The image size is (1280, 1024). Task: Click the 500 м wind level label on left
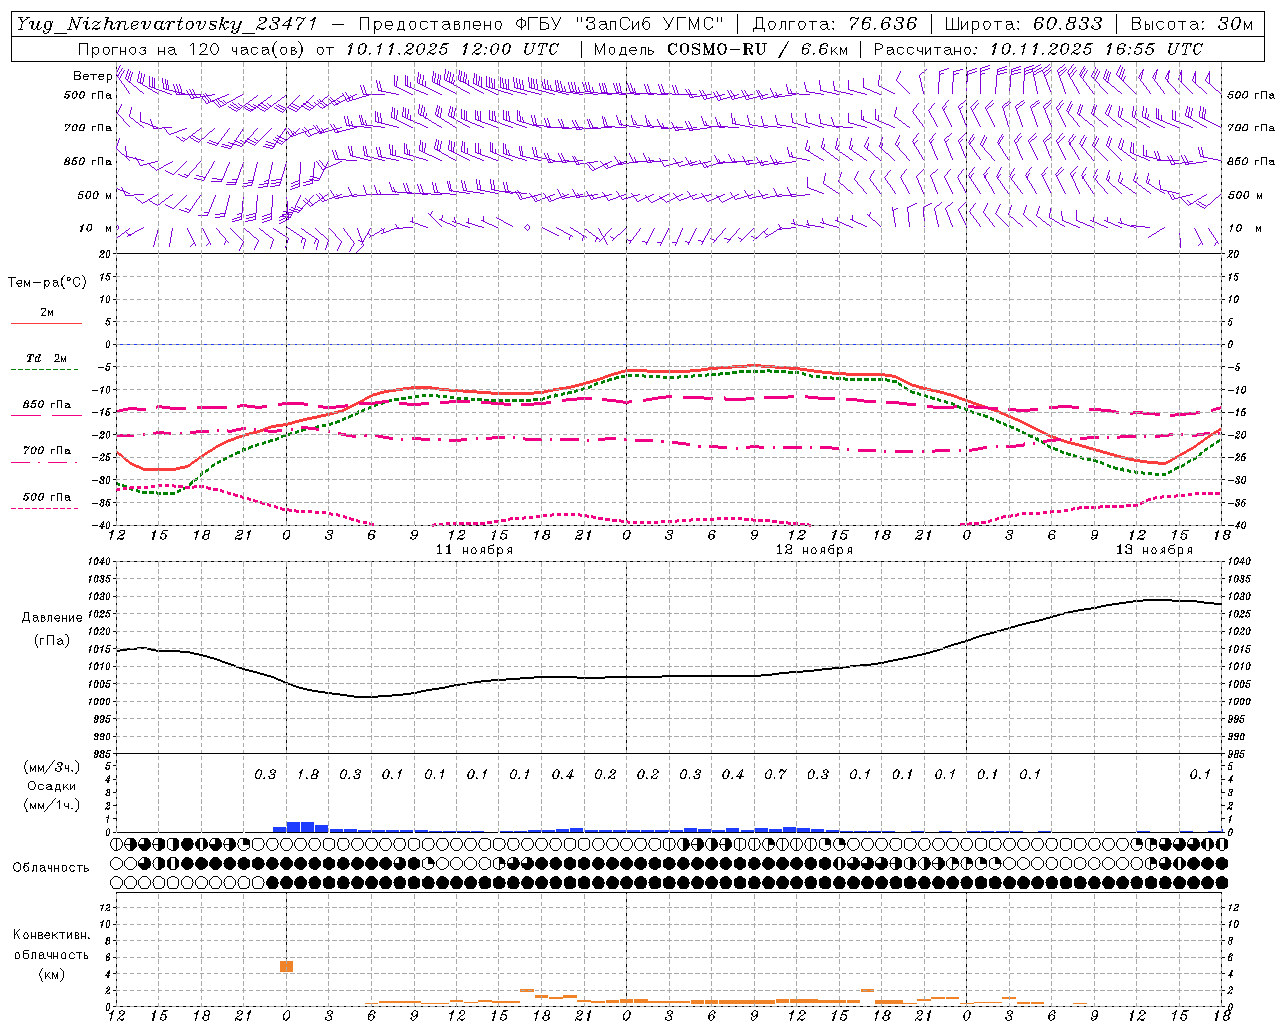(x=95, y=195)
